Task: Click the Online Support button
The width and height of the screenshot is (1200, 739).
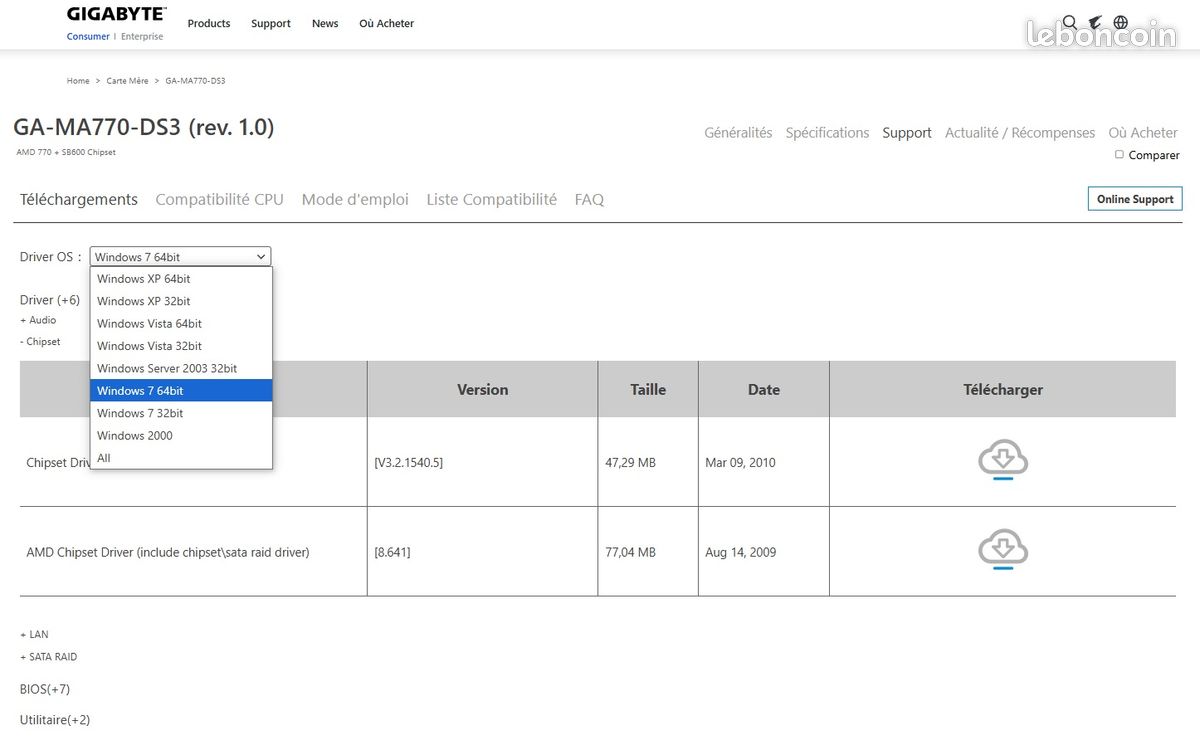Action: [x=1134, y=199]
